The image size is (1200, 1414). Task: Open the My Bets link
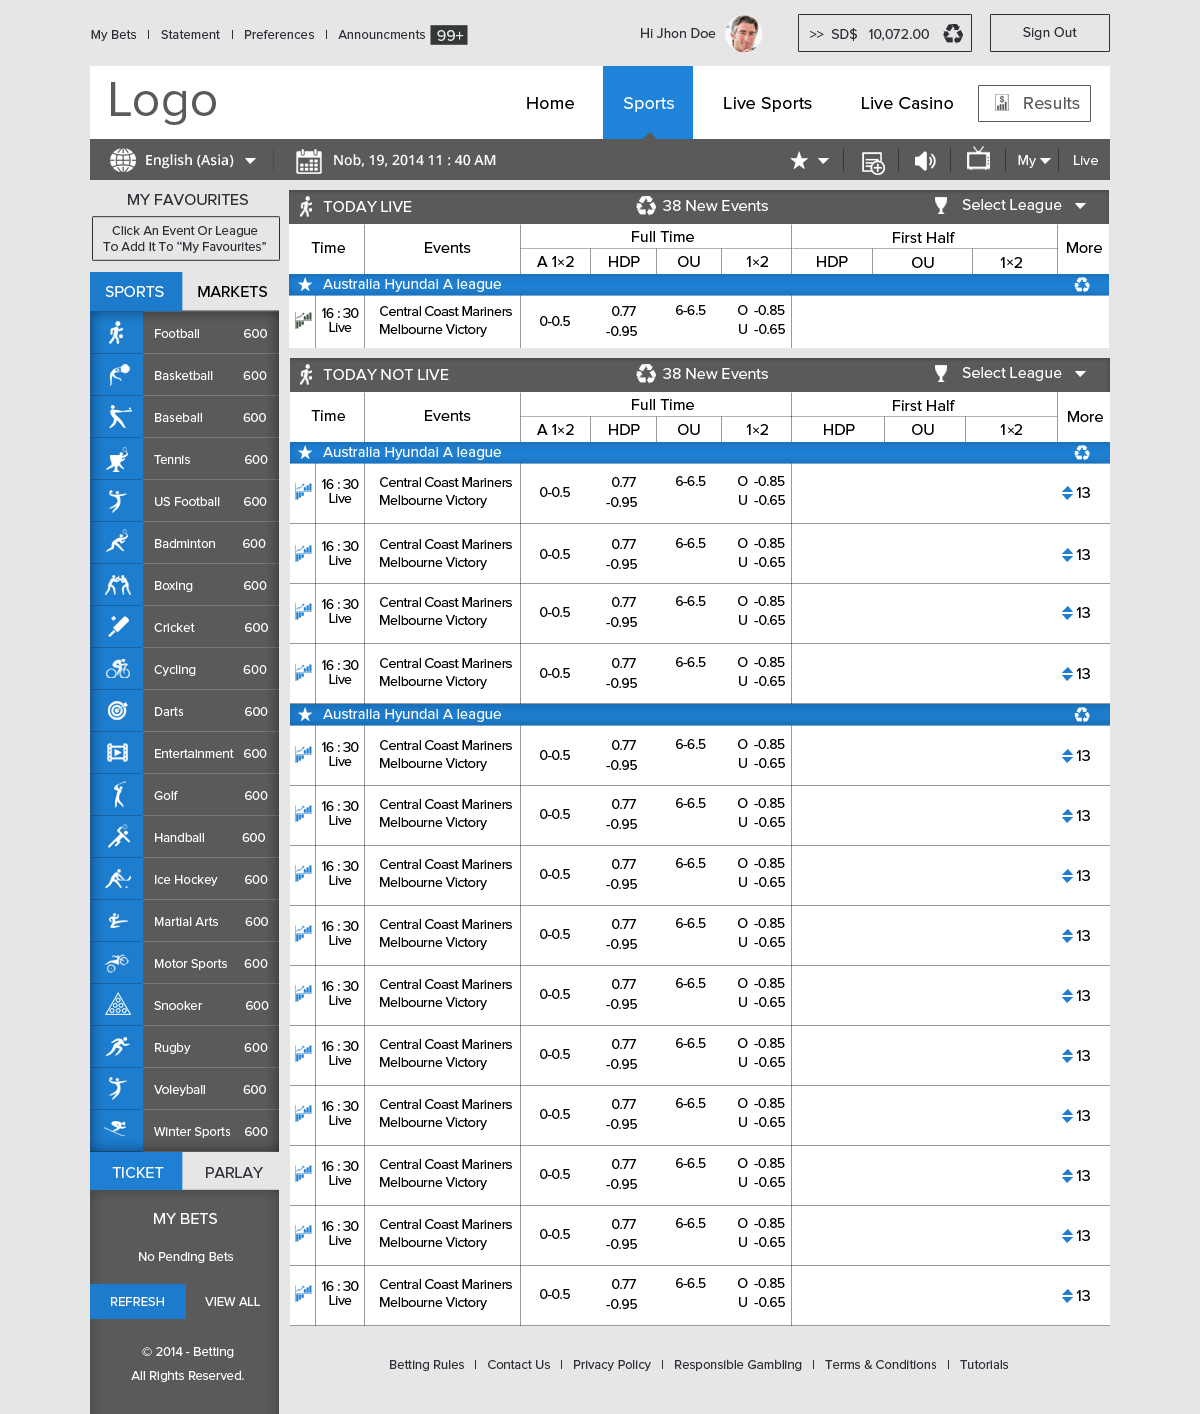tap(113, 35)
